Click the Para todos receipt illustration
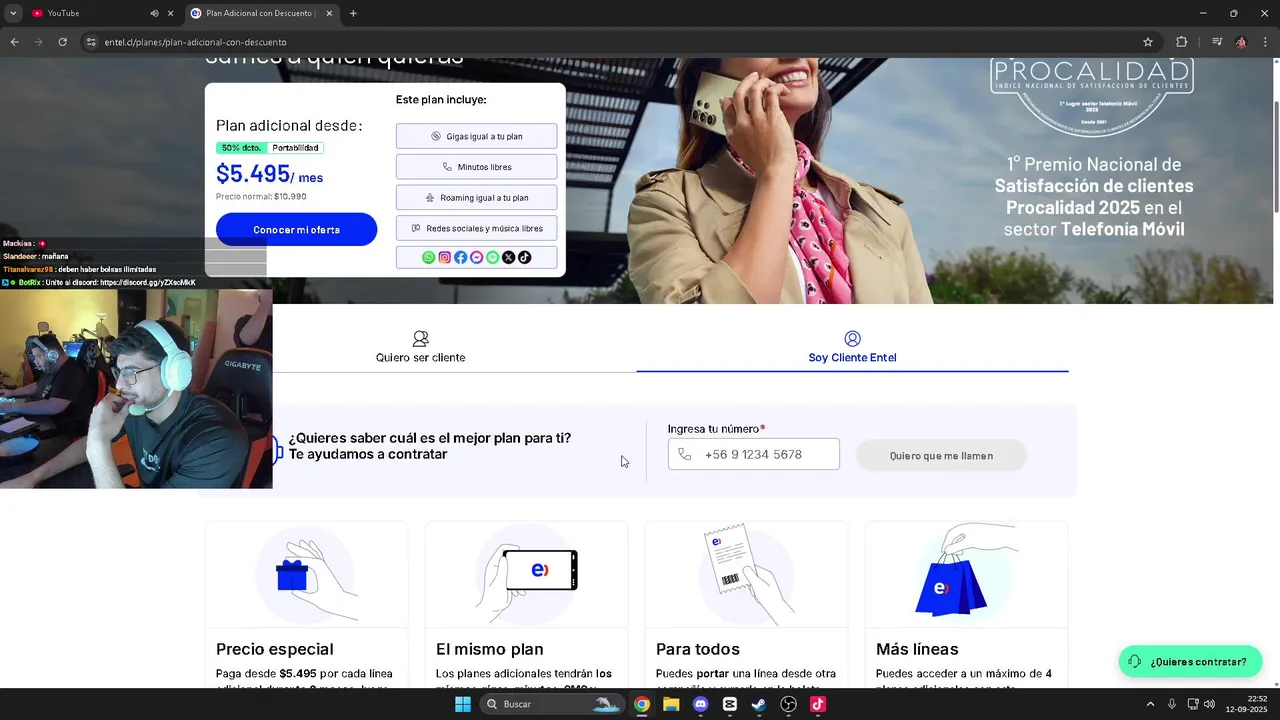The height and width of the screenshot is (720, 1280). pyautogui.click(x=746, y=575)
